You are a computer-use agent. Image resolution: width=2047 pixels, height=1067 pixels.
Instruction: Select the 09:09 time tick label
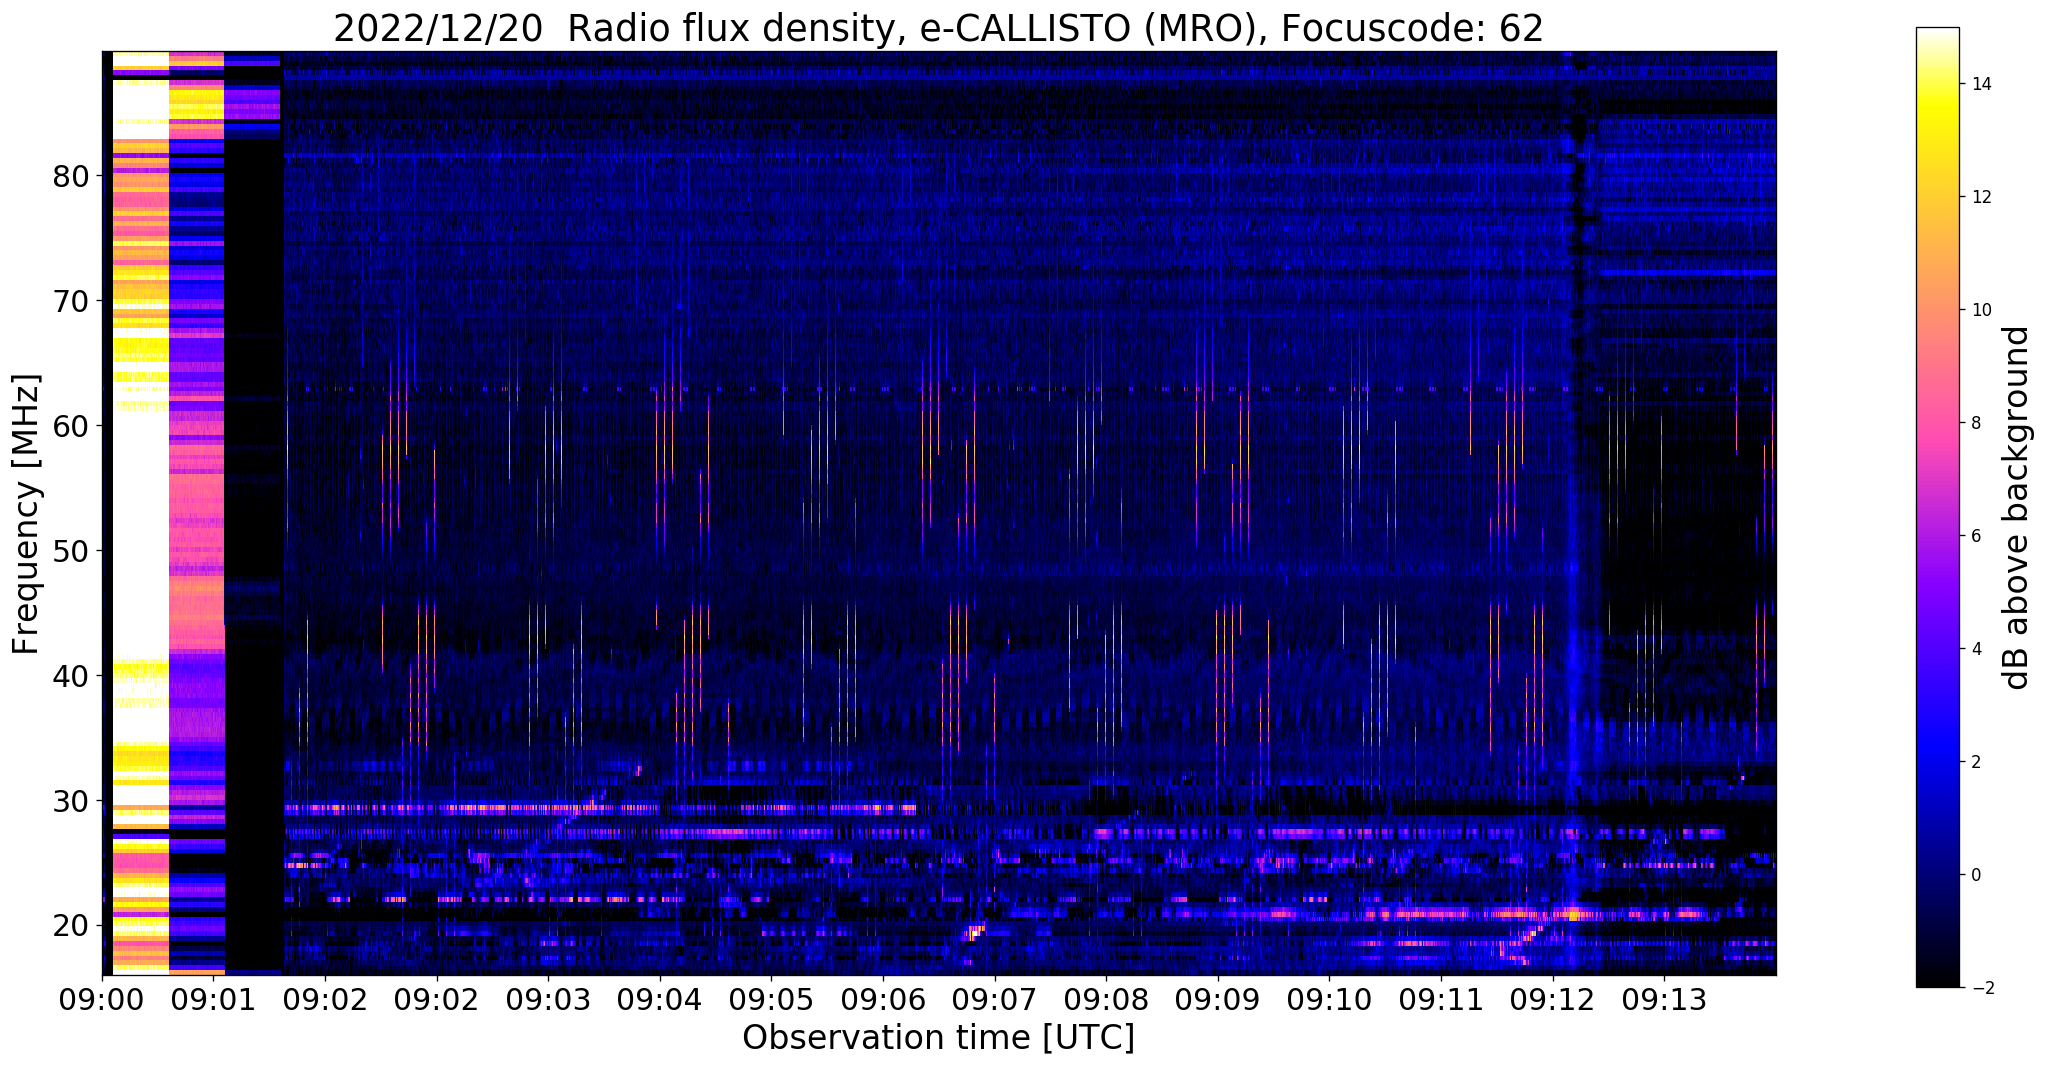pyautogui.click(x=1217, y=1000)
